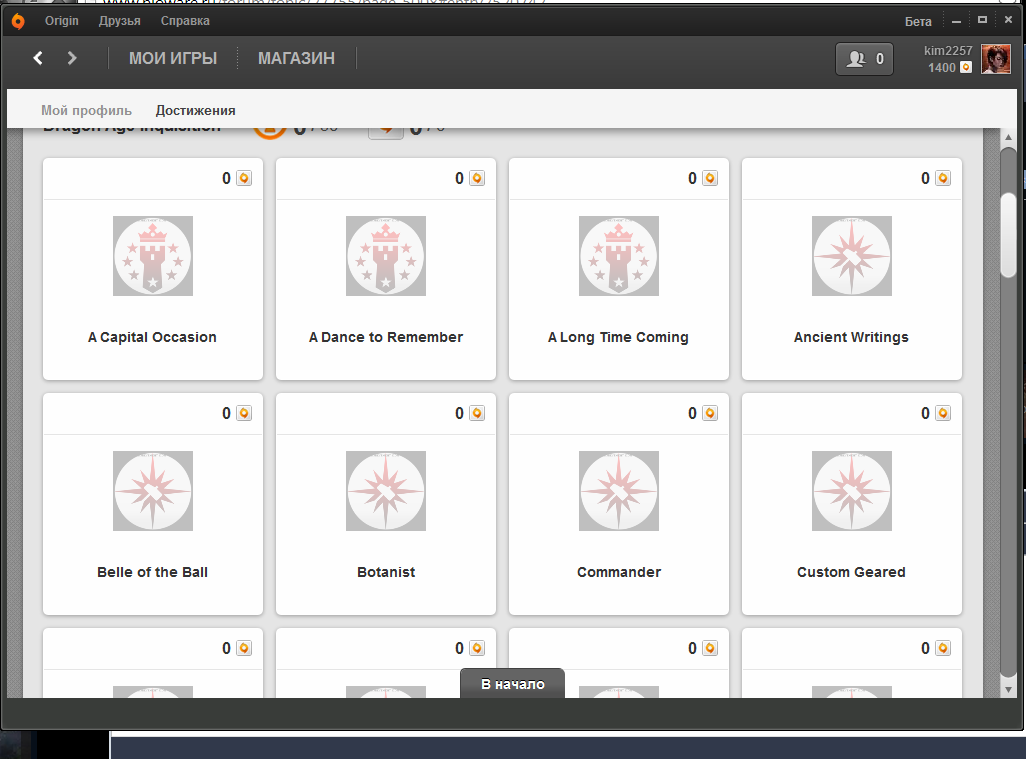The width and height of the screenshot is (1026, 759).
Task: Click points icon on Commander card
Action: [x=710, y=413]
